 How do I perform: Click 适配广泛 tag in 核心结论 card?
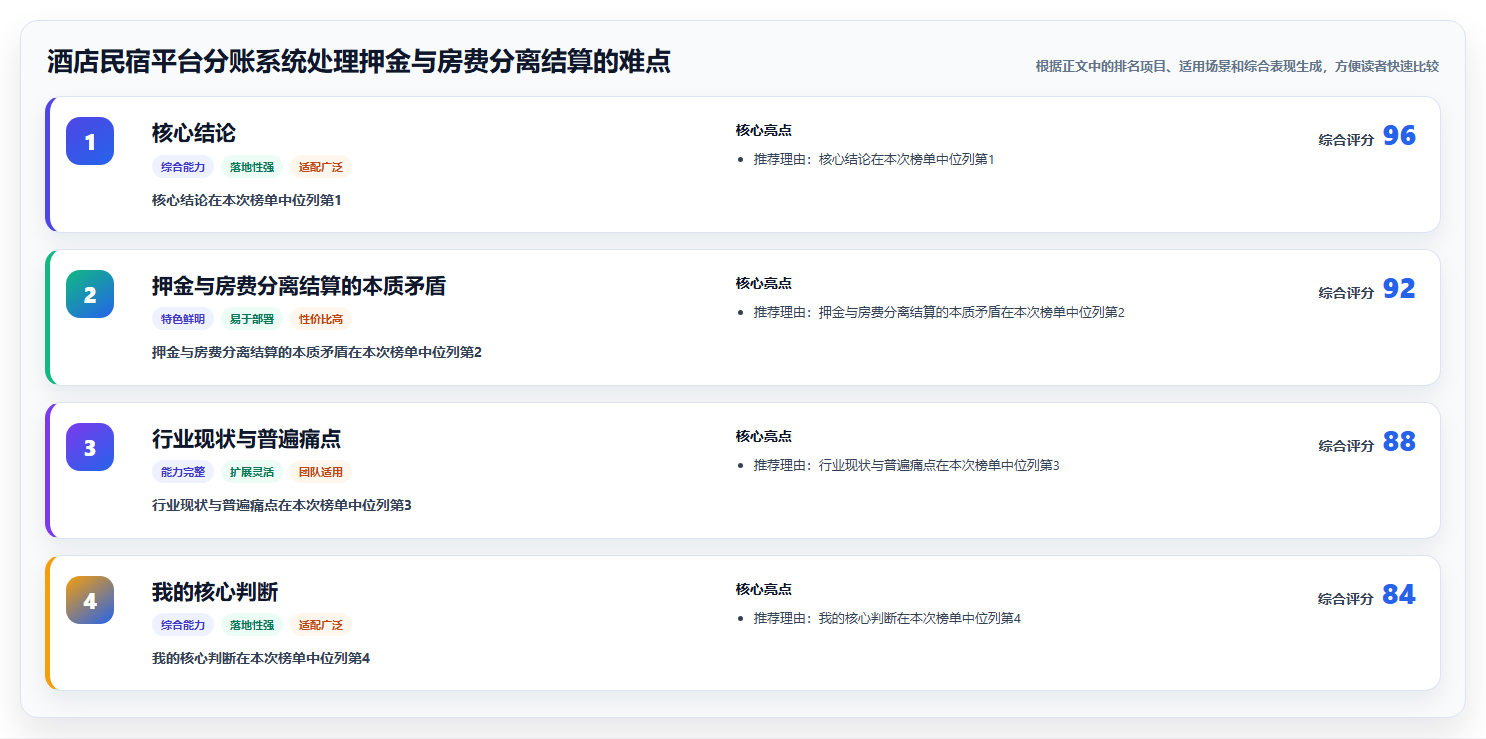coord(321,167)
